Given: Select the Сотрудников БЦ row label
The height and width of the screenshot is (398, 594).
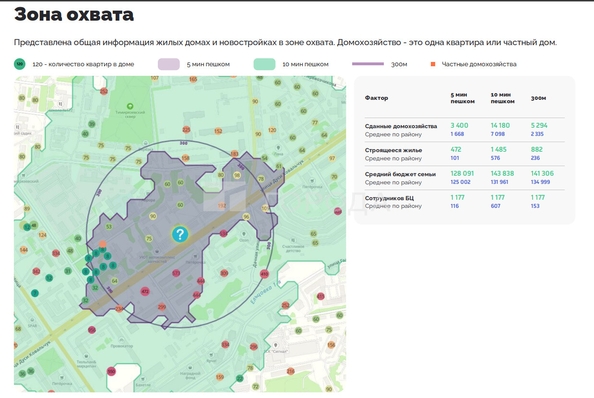Looking at the screenshot, I should point(389,198).
